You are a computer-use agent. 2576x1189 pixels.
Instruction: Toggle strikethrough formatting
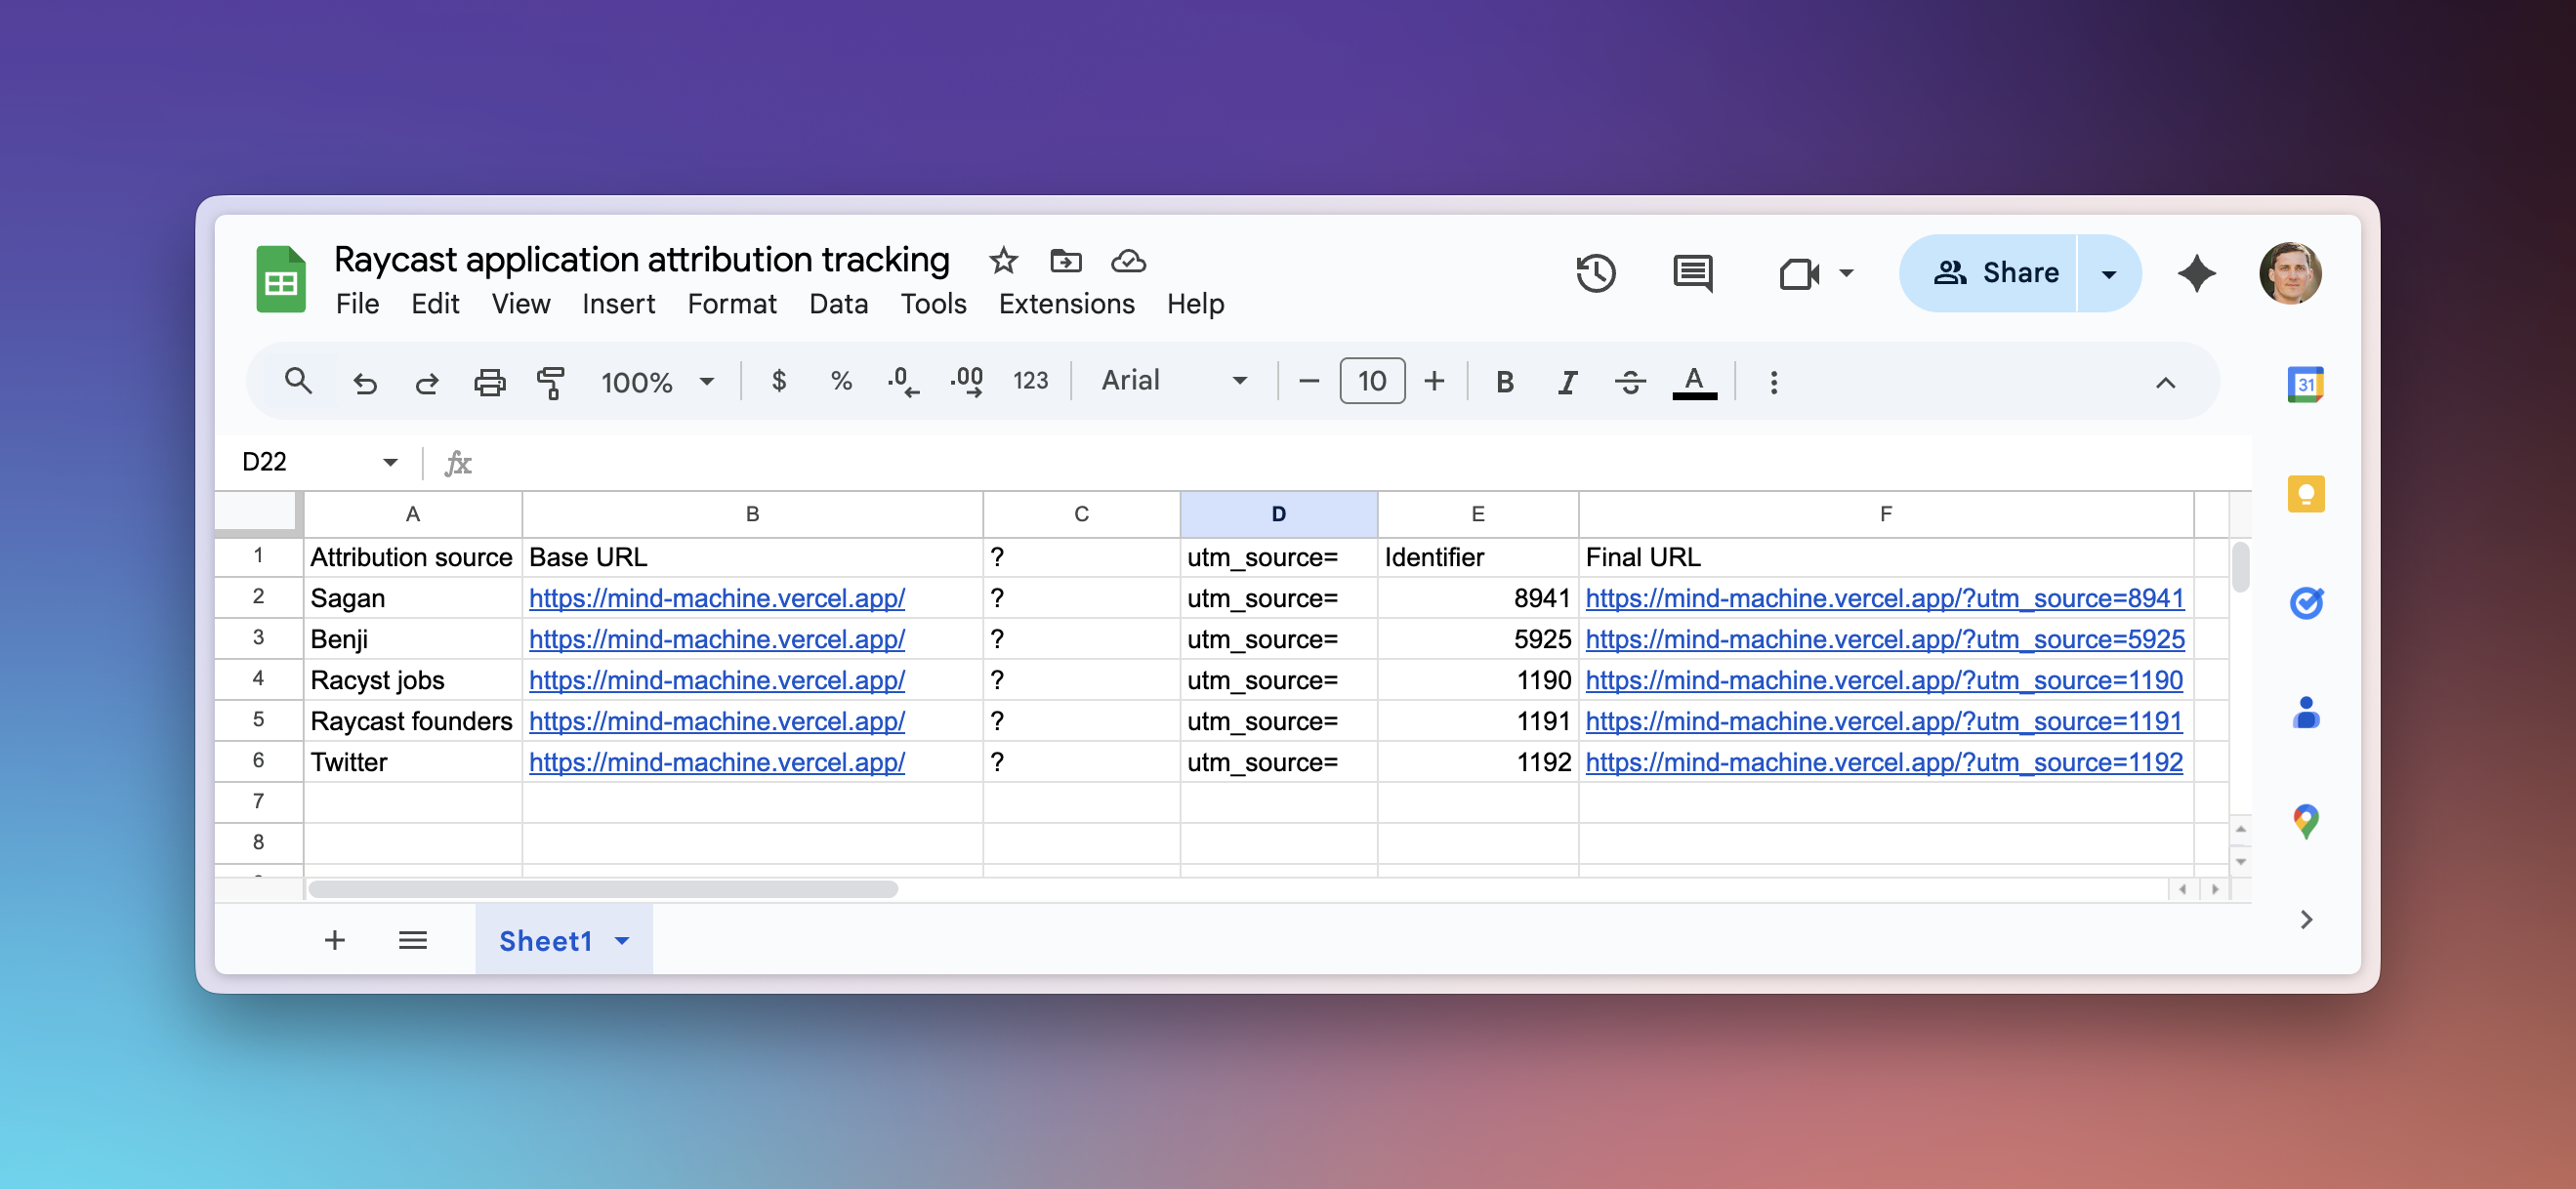pyautogui.click(x=1629, y=381)
